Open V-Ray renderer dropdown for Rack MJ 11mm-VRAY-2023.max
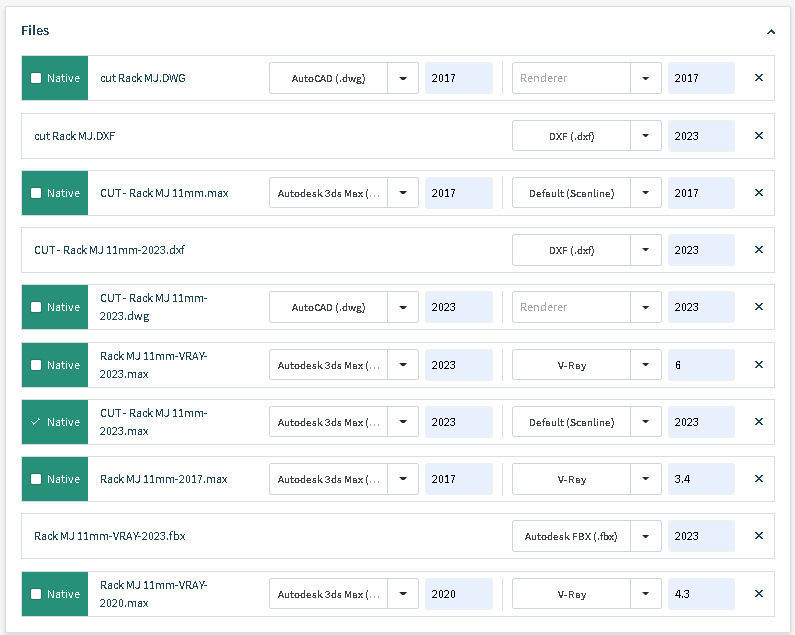 click(646, 365)
